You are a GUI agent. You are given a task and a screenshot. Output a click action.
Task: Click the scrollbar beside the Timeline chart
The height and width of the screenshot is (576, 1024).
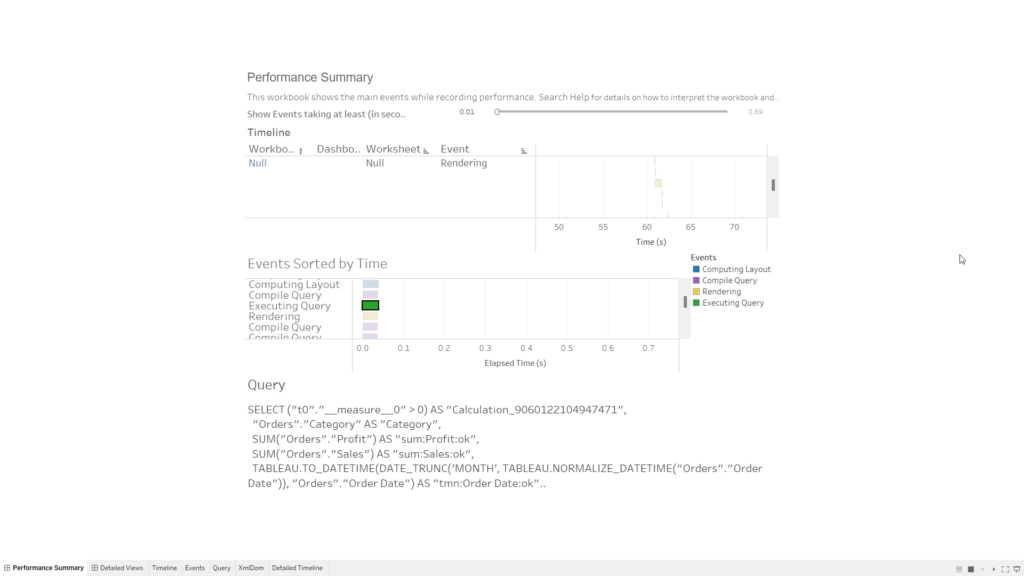coord(771,185)
